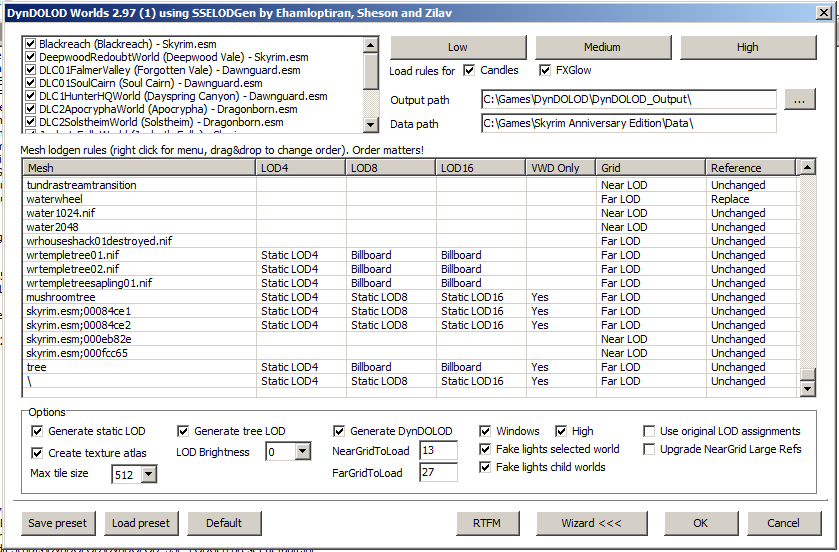Screen dimensions: 839x552
Task: Toggle the Windows checkbox
Action: (485, 431)
